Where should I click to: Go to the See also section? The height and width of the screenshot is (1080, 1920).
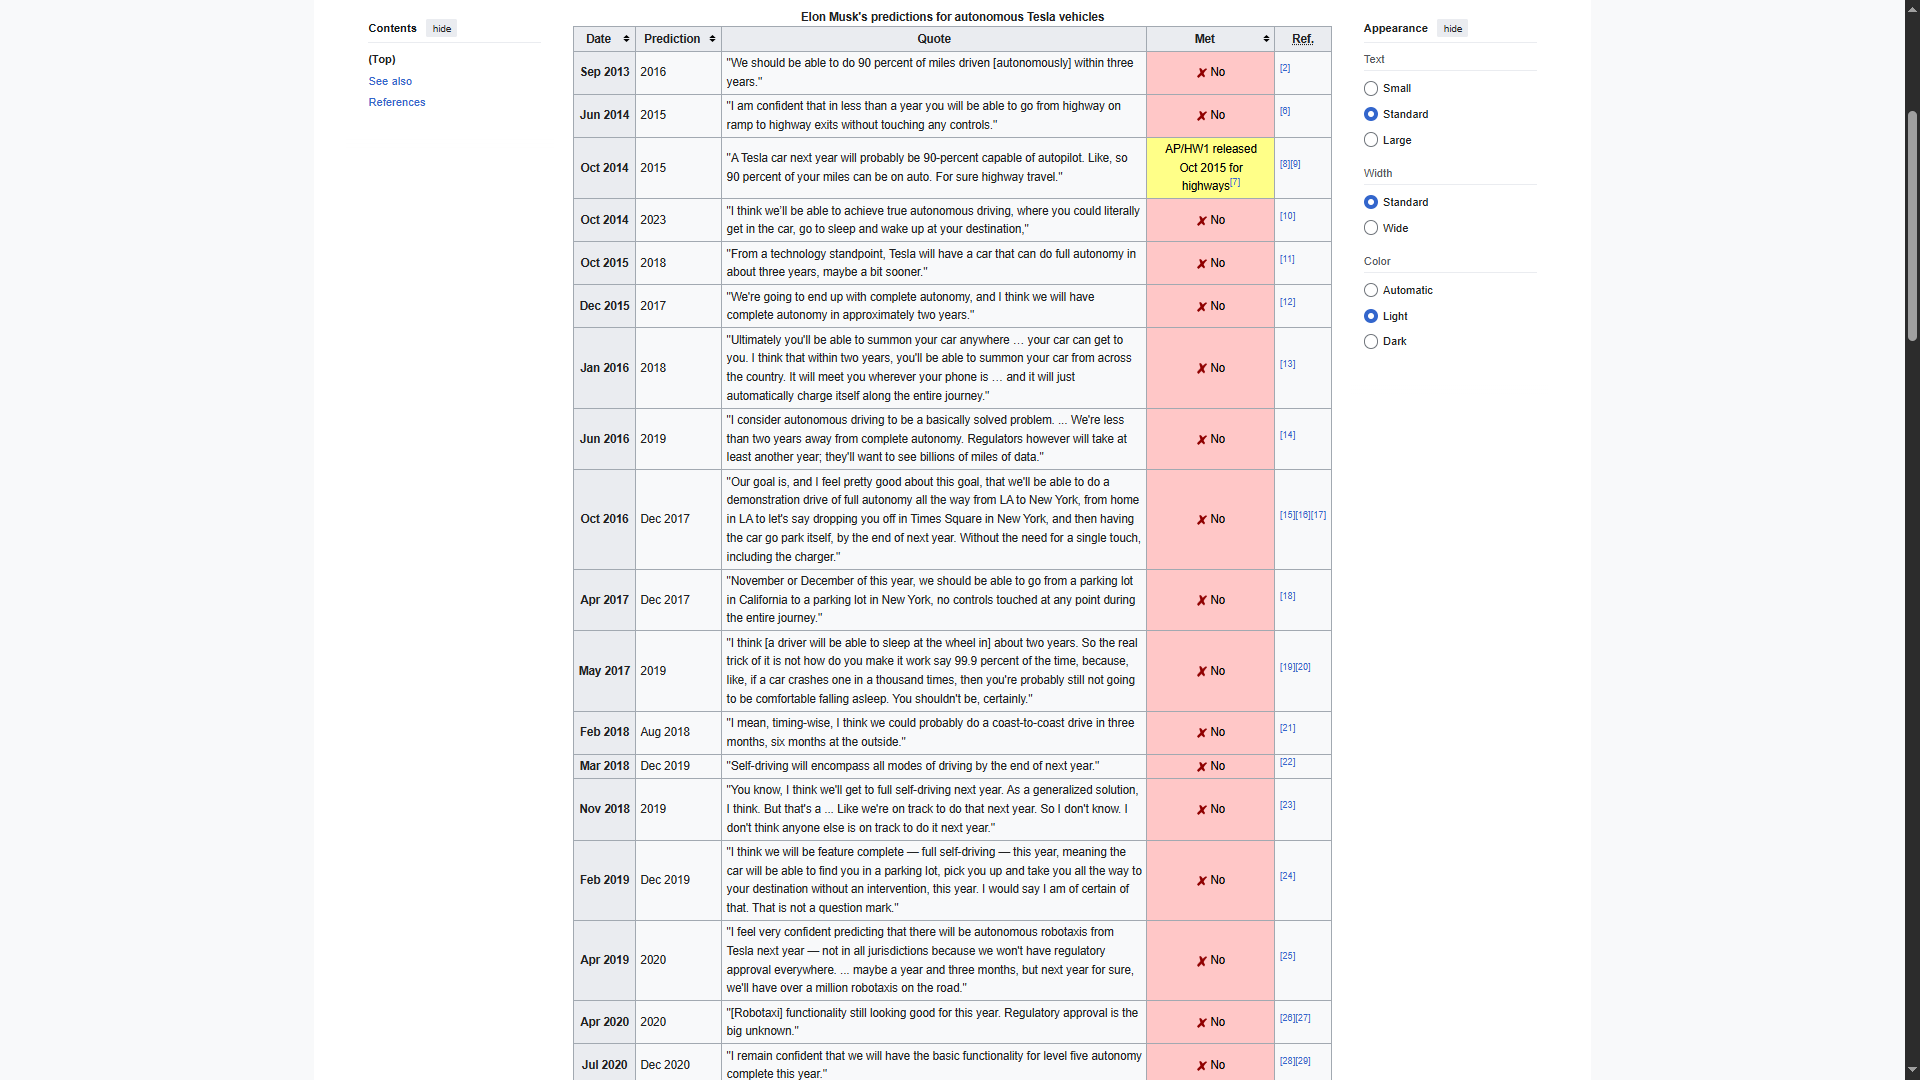(x=390, y=82)
